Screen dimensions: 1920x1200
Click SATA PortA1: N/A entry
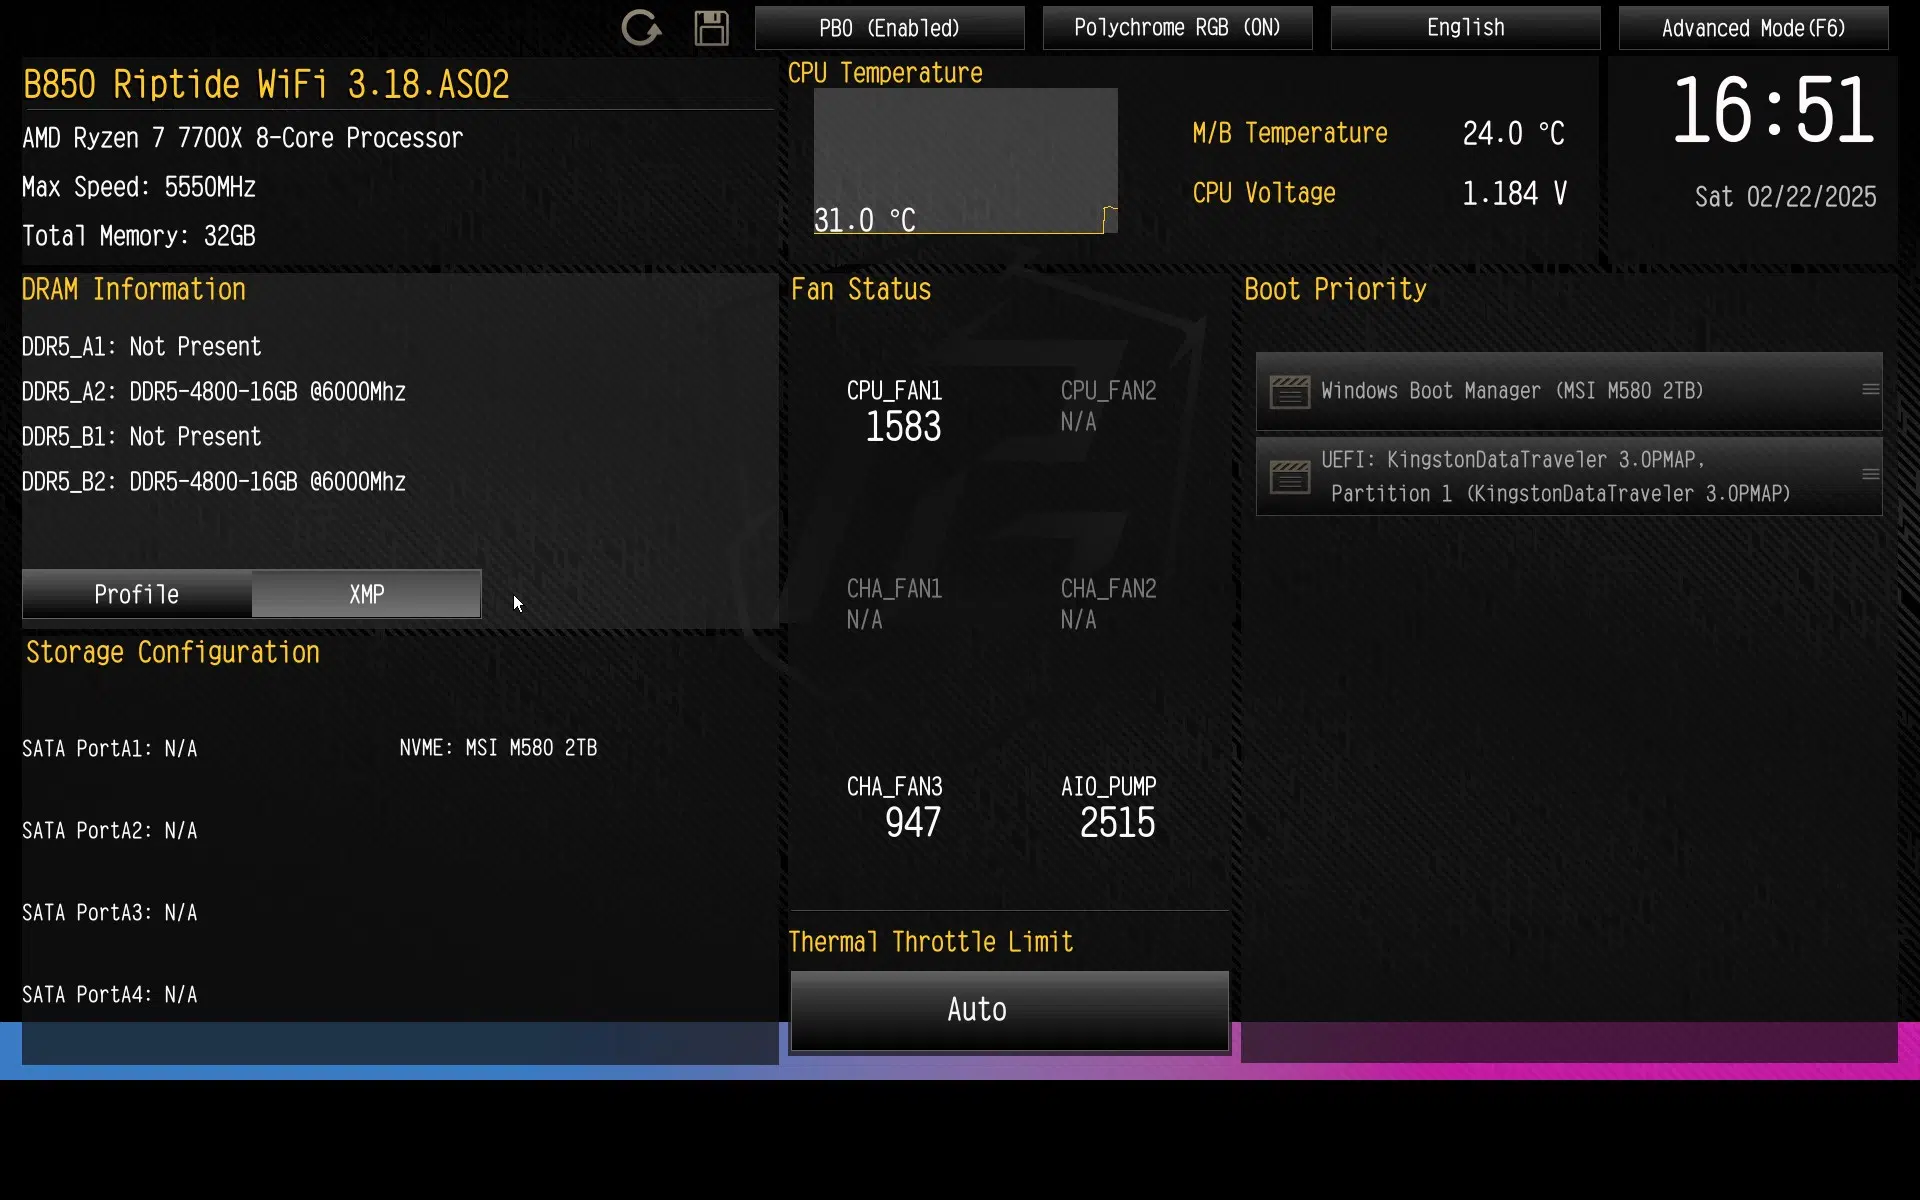tap(110, 749)
